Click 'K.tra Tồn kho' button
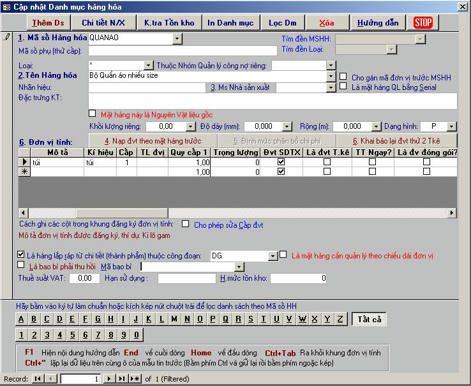 pos(169,23)
